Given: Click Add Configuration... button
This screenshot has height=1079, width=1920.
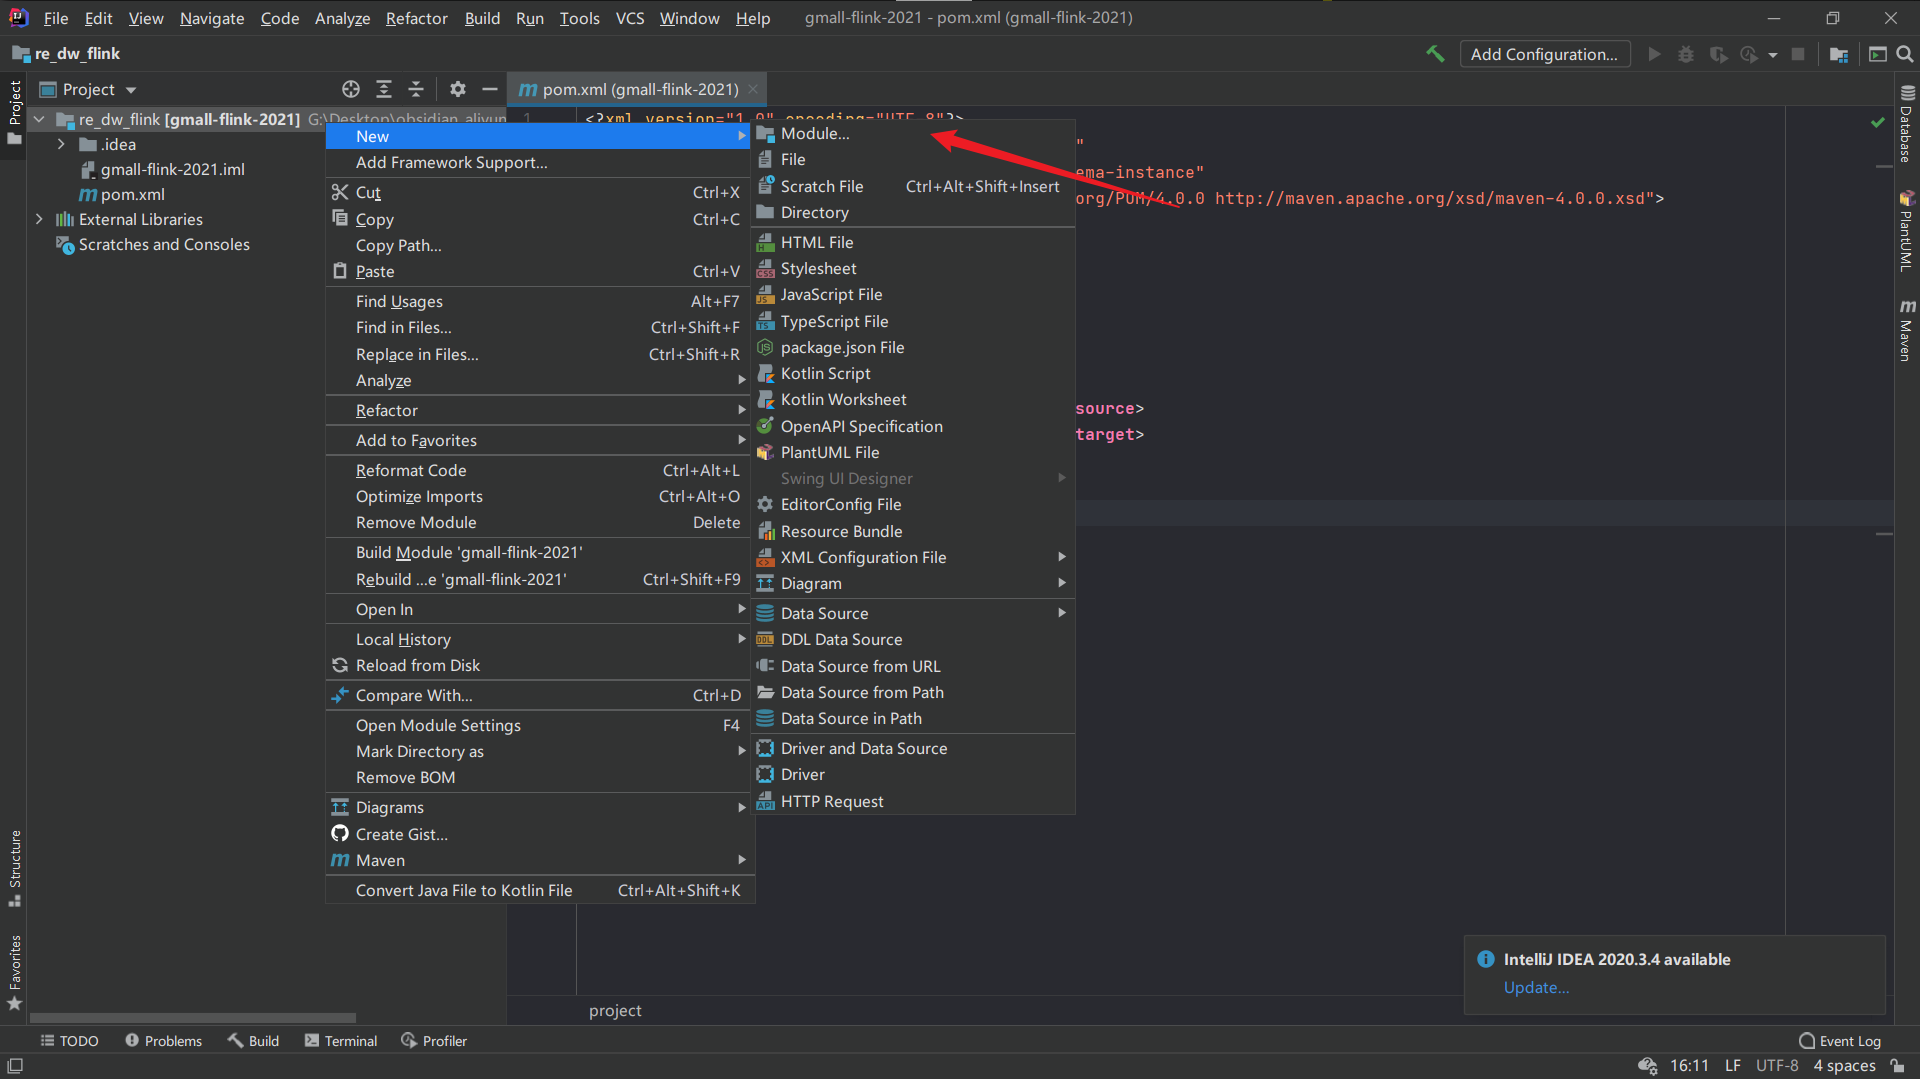Looking at the screenshot, I should click(1544, 54).
